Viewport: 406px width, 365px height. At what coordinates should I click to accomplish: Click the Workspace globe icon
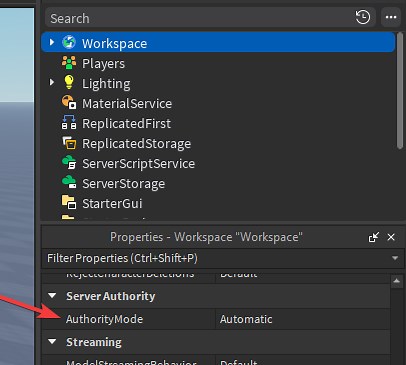point(69,42)
